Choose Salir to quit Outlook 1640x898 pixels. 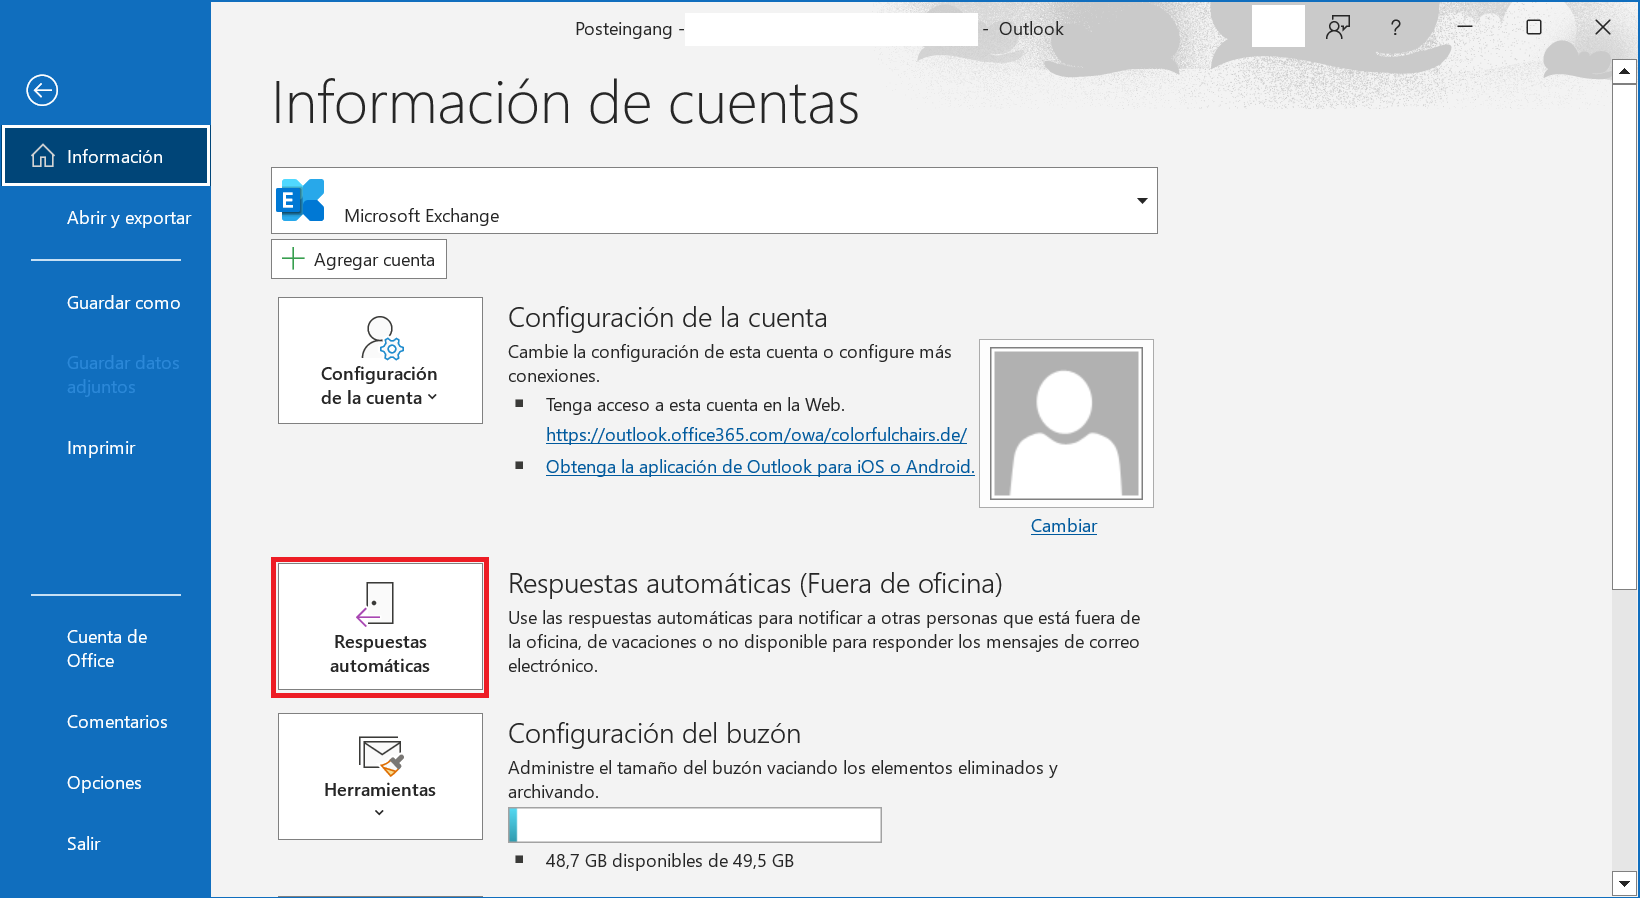83,844
